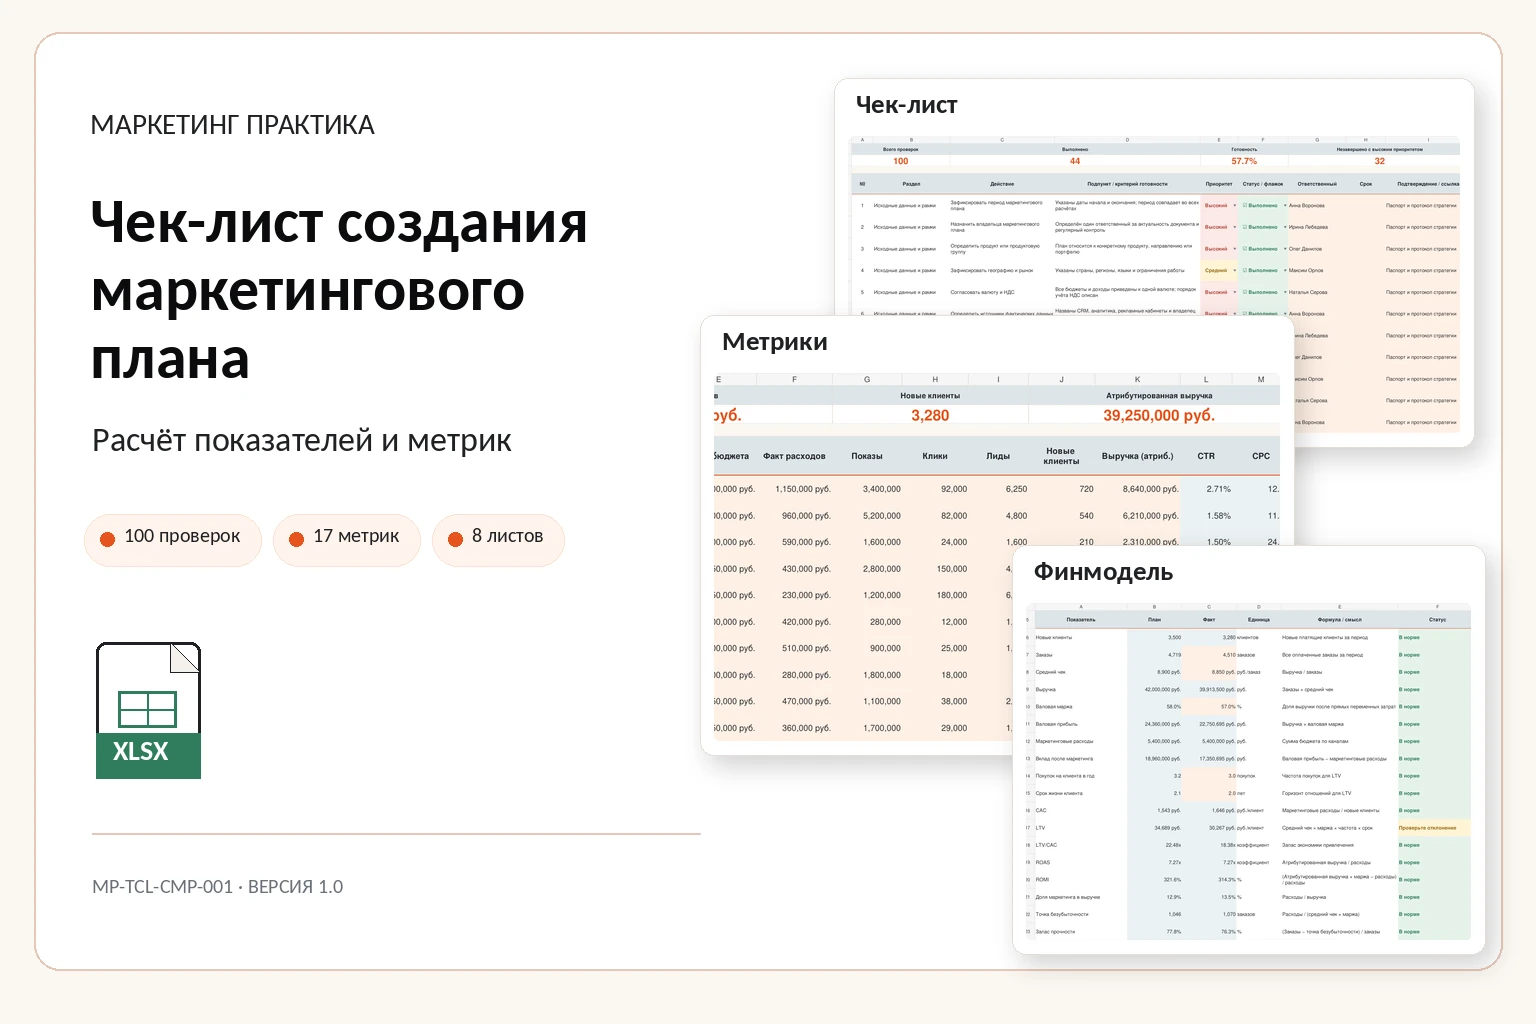Click the "2.71%" CTR cell in Метрики
The width and height of the screenshot is (1536, 1024).
[x=1219, y=489]
